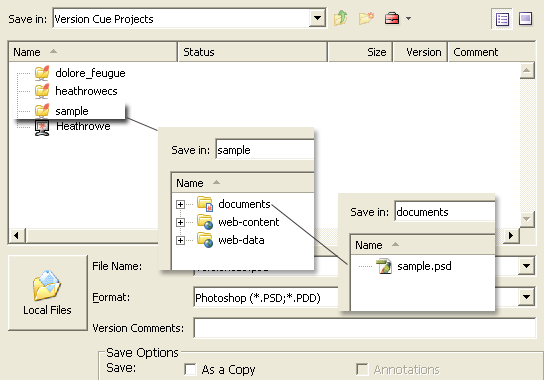
Task: Select the dolore_feugue project label
Action: click(x=90, y=73)
